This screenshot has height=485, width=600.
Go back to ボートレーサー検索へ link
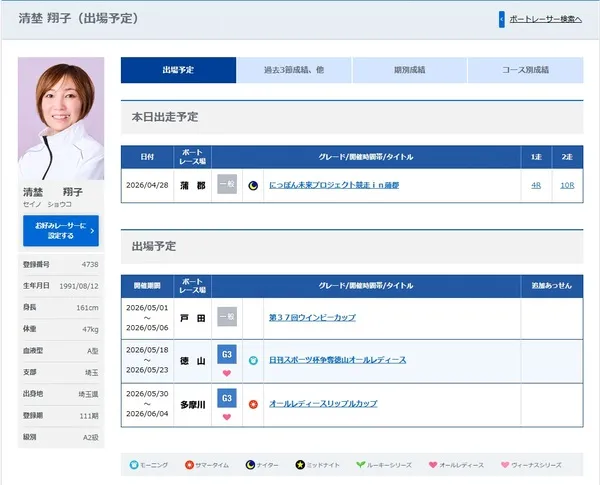546,19
